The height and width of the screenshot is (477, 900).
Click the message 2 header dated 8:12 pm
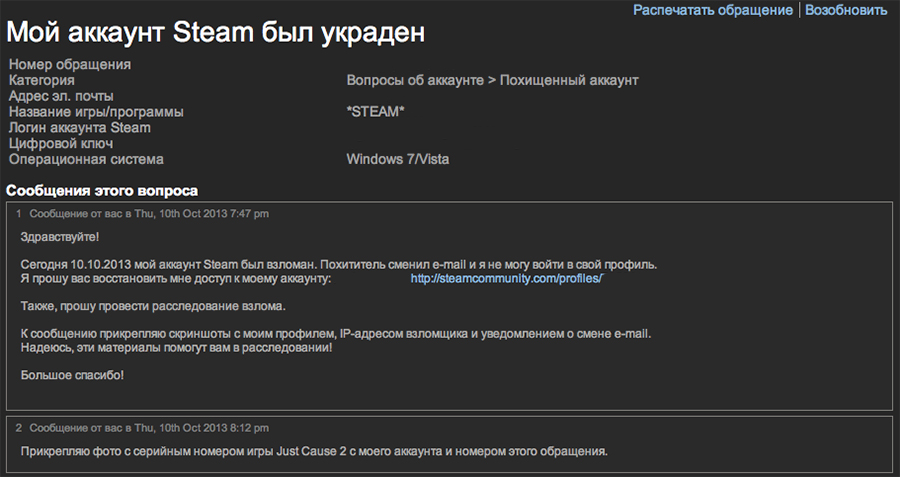[142, 428]
